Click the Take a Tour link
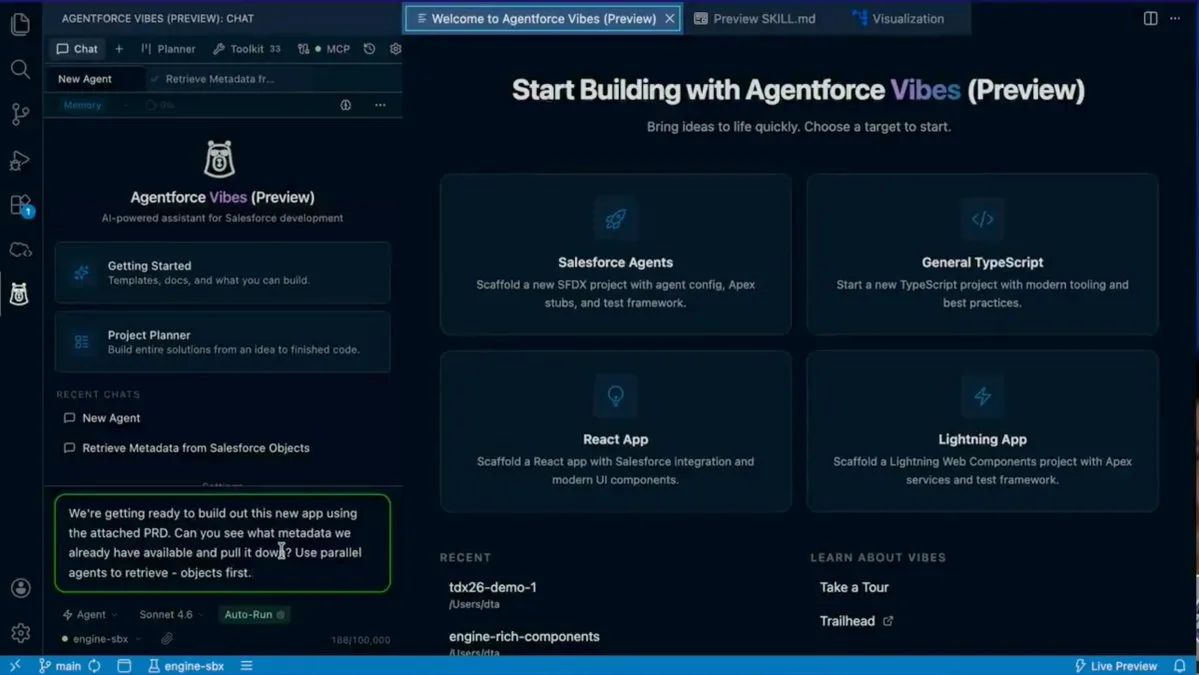1199x675 pixels. point(855,587)
